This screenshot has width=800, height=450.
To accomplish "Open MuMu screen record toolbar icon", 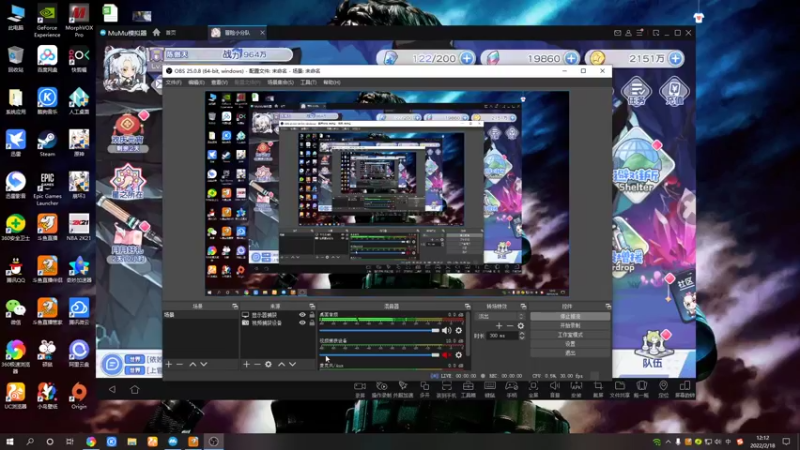I will [x=360, y=389].
